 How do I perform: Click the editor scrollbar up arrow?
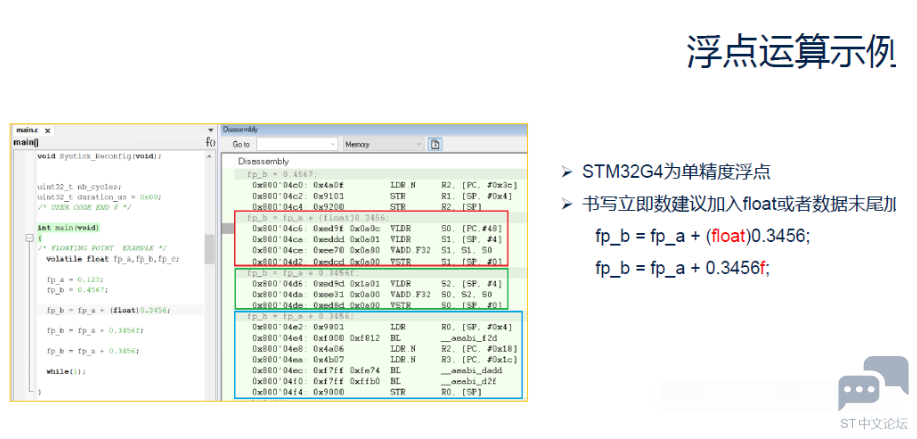[210, 157]
